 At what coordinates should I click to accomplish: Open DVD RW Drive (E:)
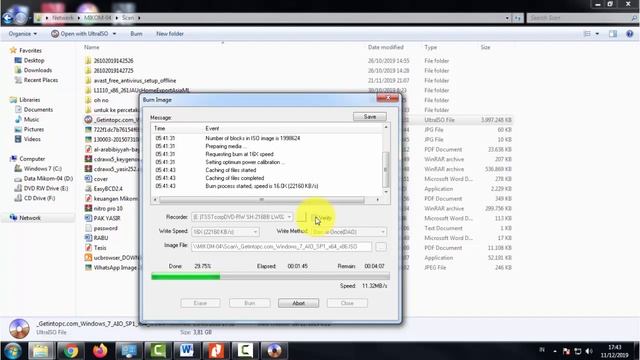(x=42, y=189)
